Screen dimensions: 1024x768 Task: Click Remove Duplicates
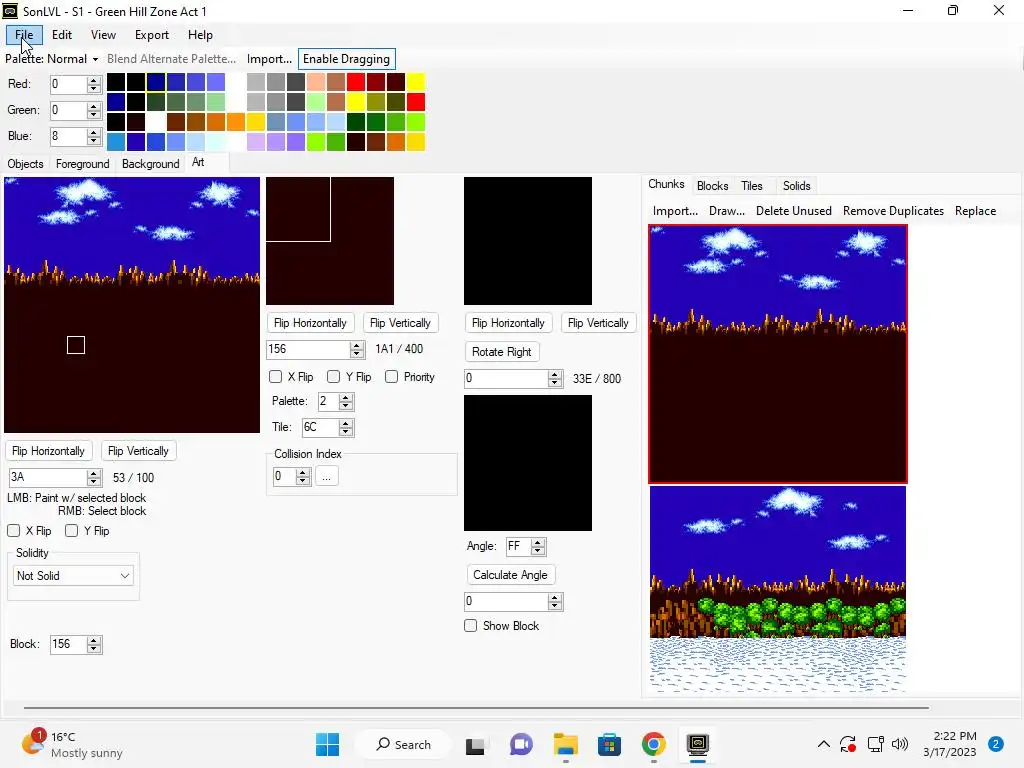[x=893, y=211]
